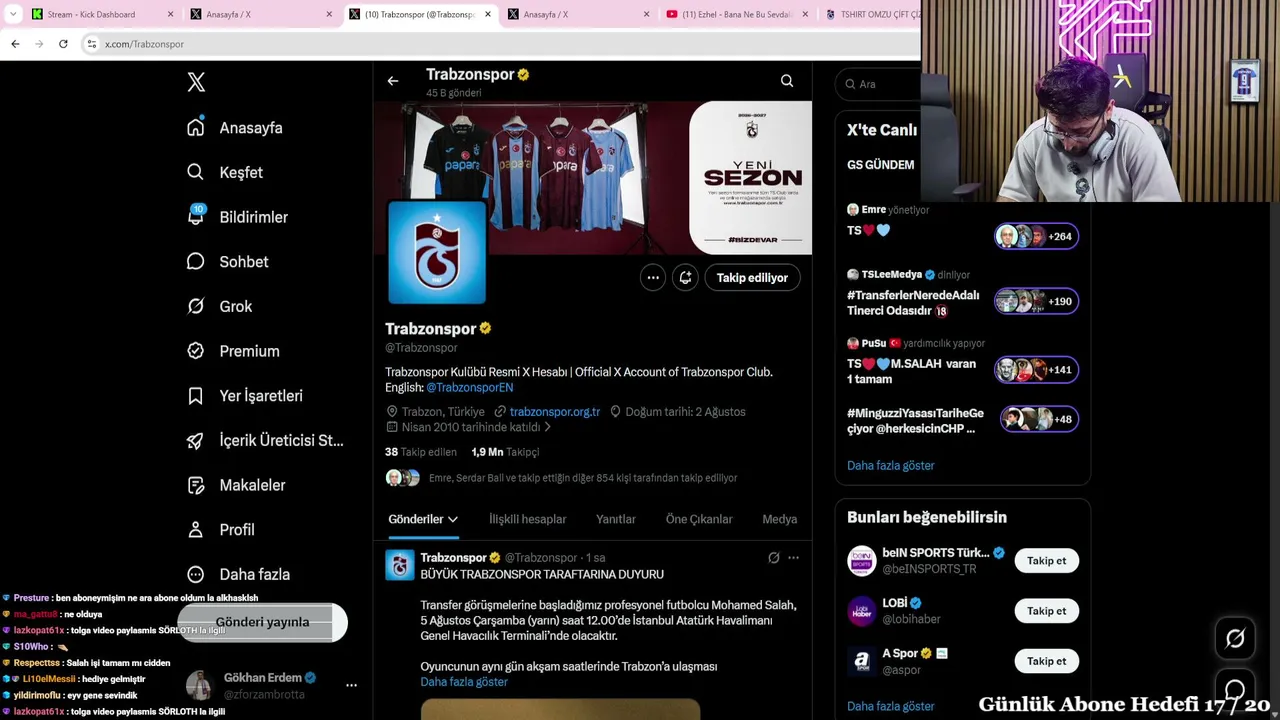Open Sohbet chat icon
This screenshot has width=1280, height=720.
pyautogui.click(x=196, y=261)
